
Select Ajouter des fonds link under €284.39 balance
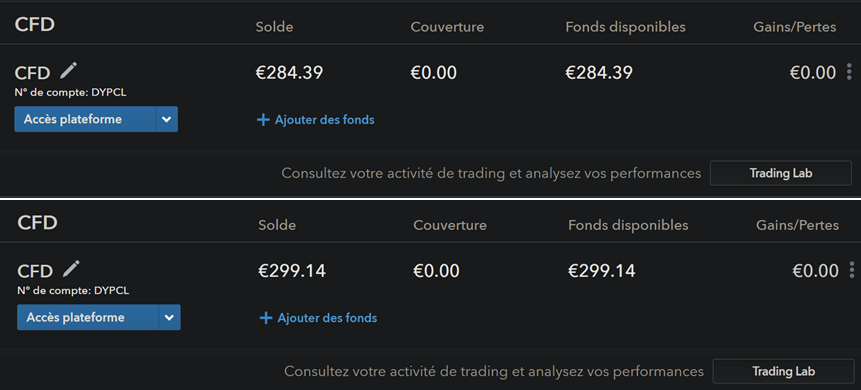click(325, 119)
